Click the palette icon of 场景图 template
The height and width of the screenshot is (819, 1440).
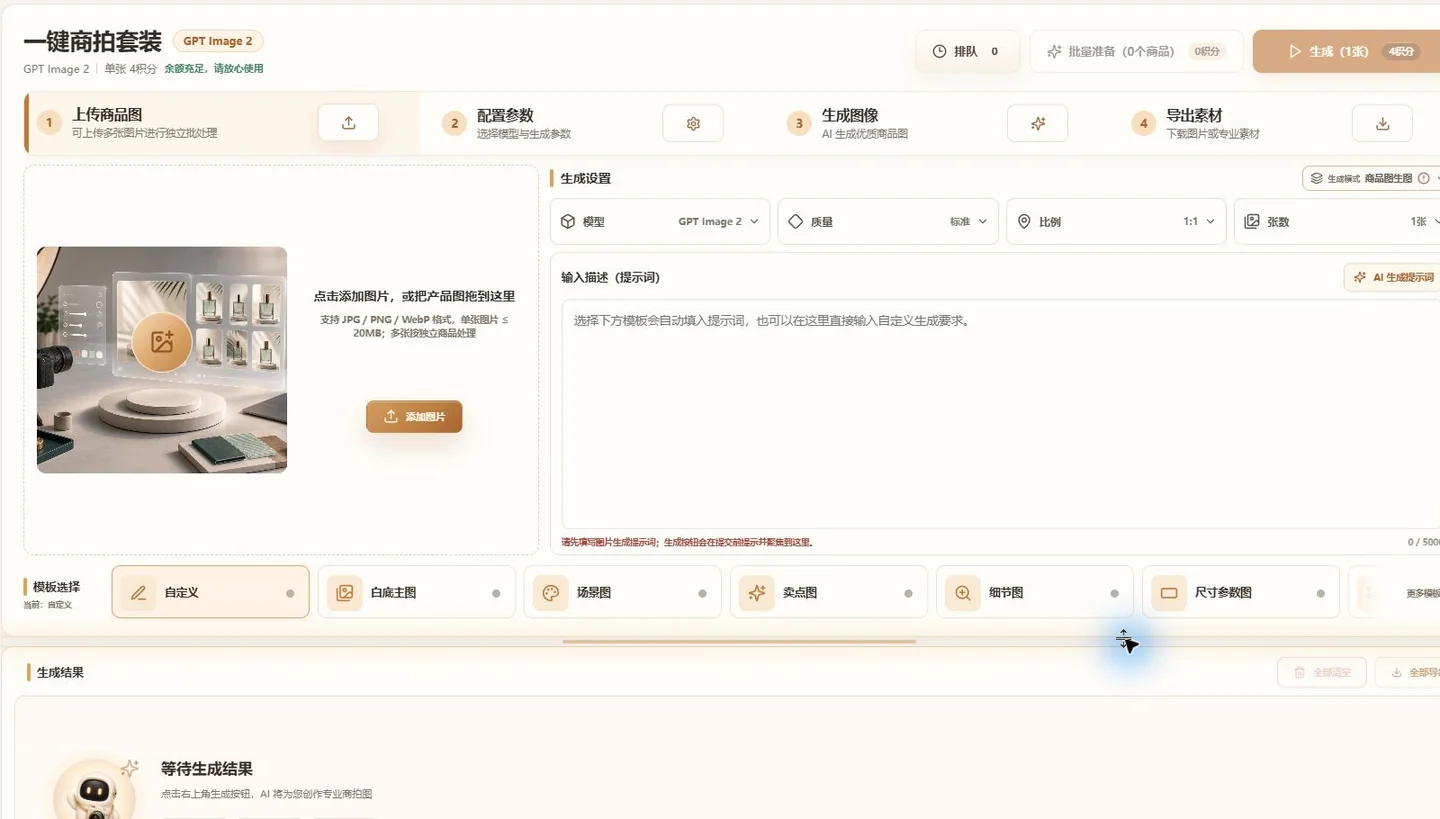(551, 592)
